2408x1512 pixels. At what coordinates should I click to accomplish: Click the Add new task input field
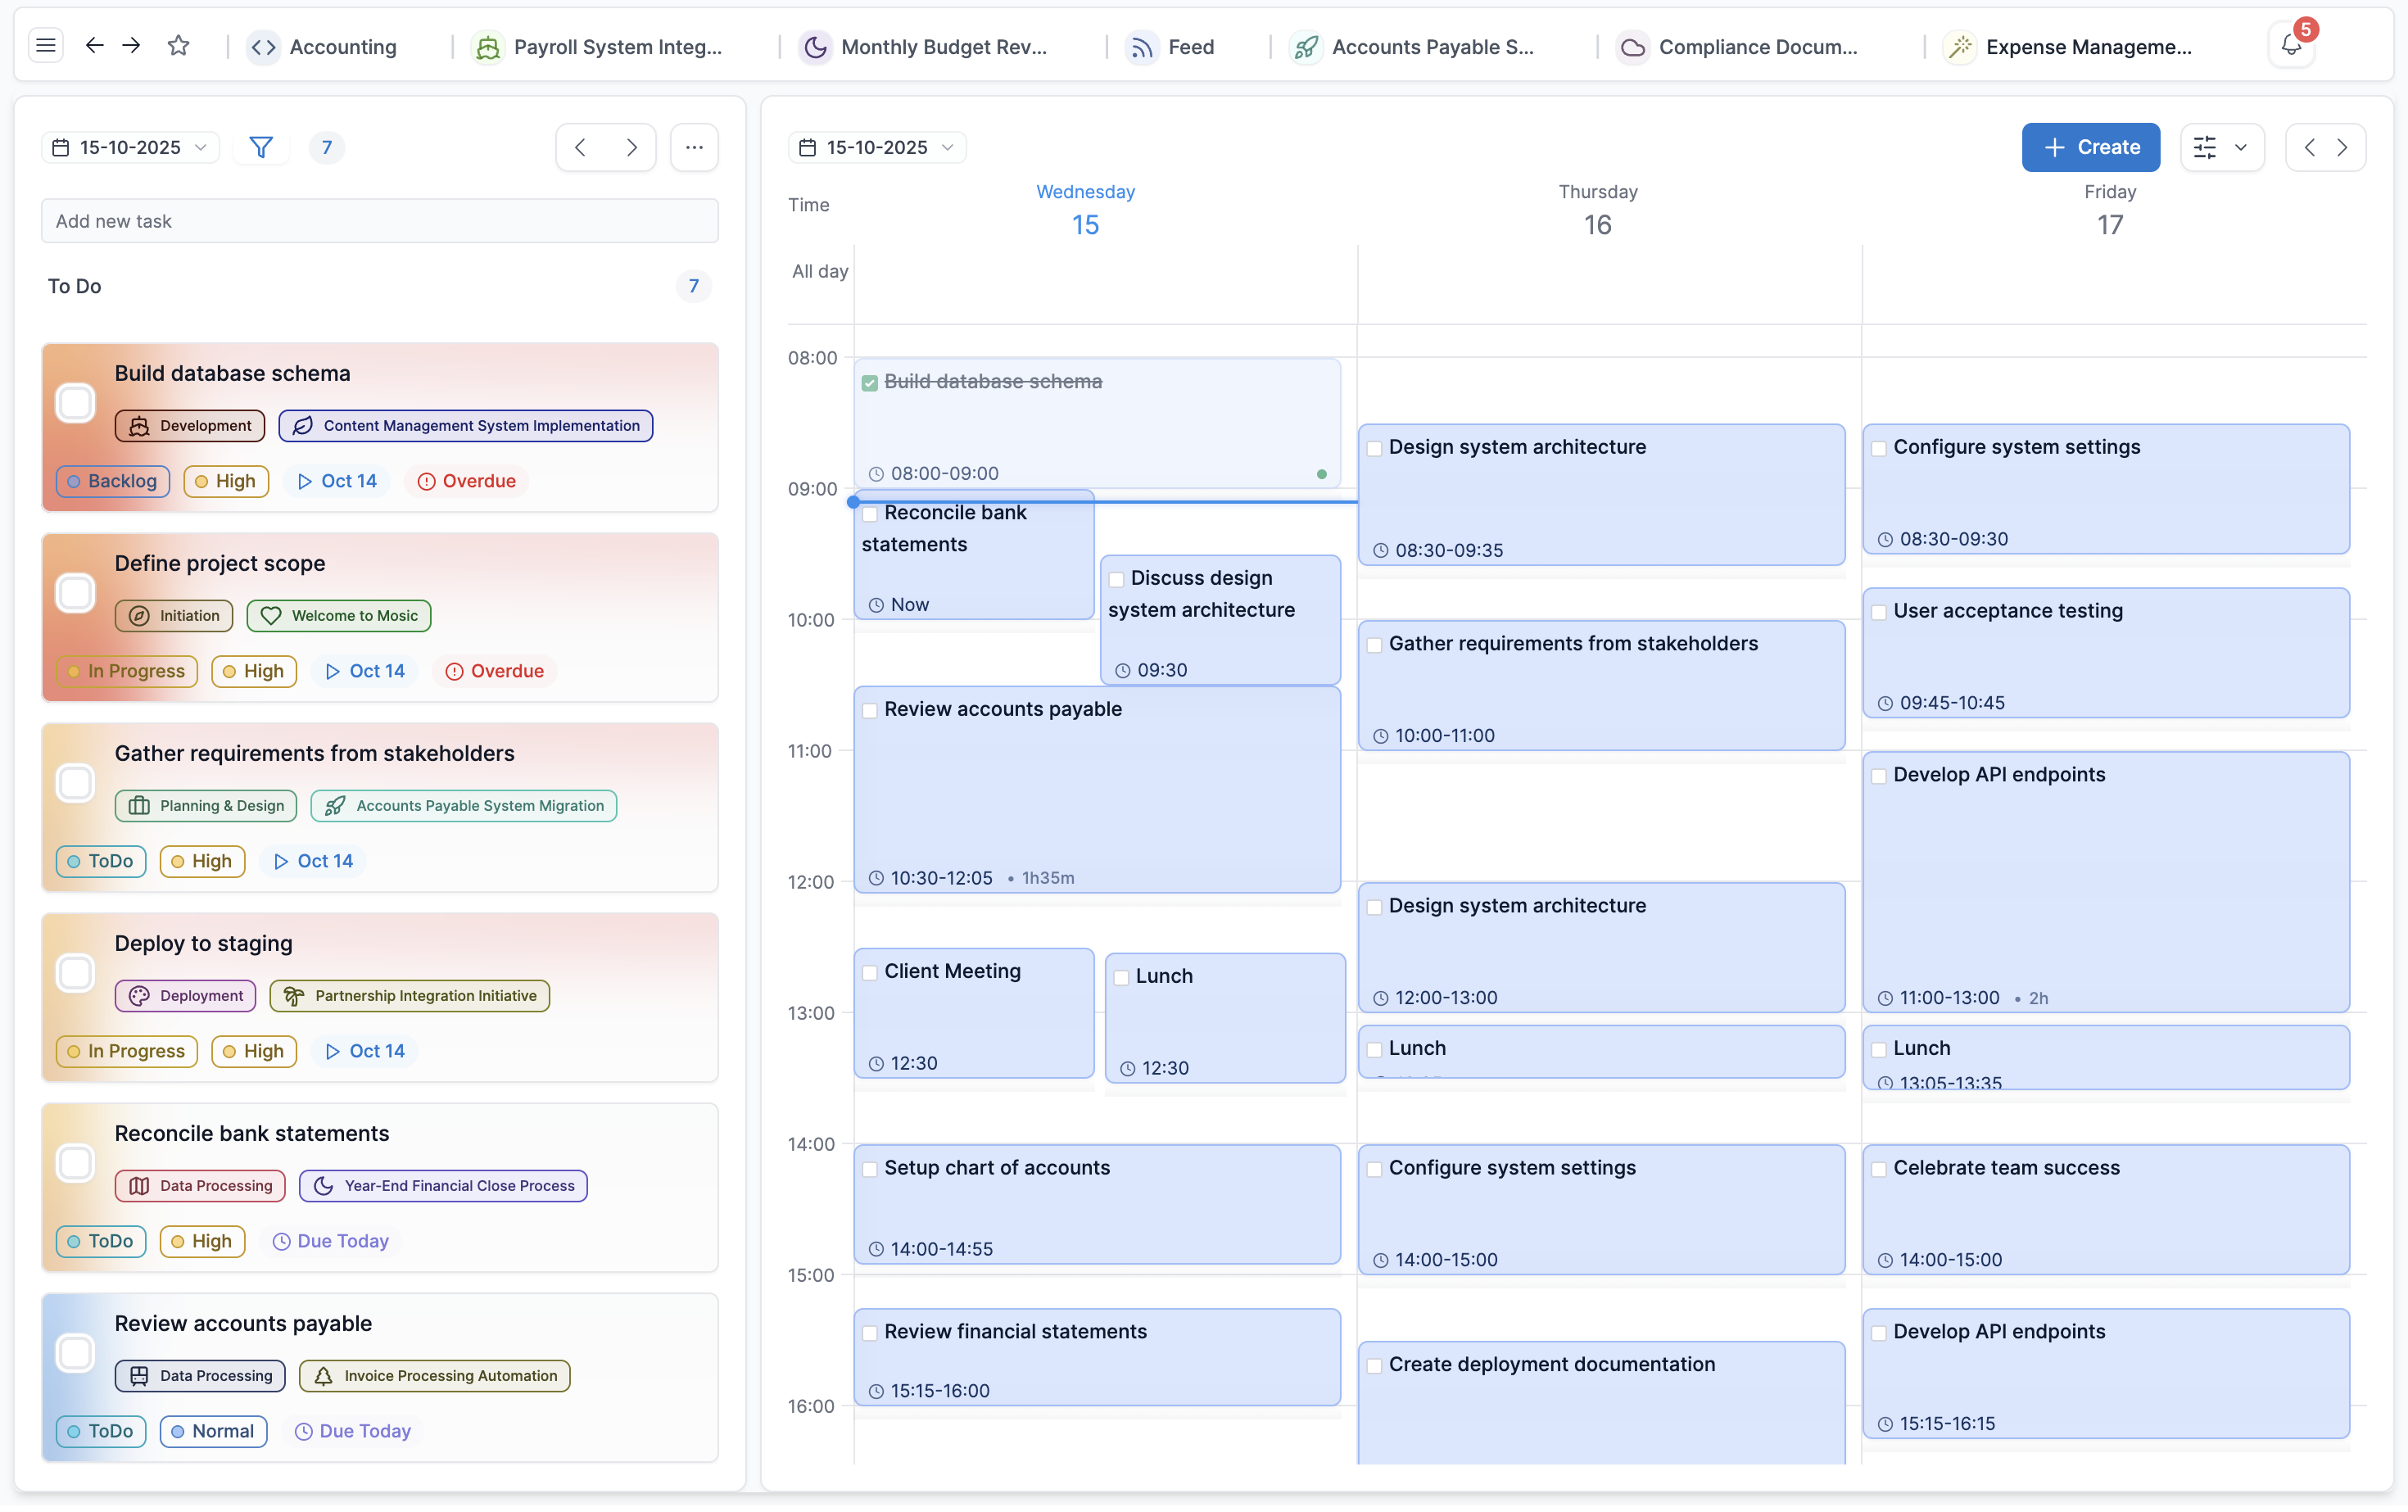pos(380,222)
